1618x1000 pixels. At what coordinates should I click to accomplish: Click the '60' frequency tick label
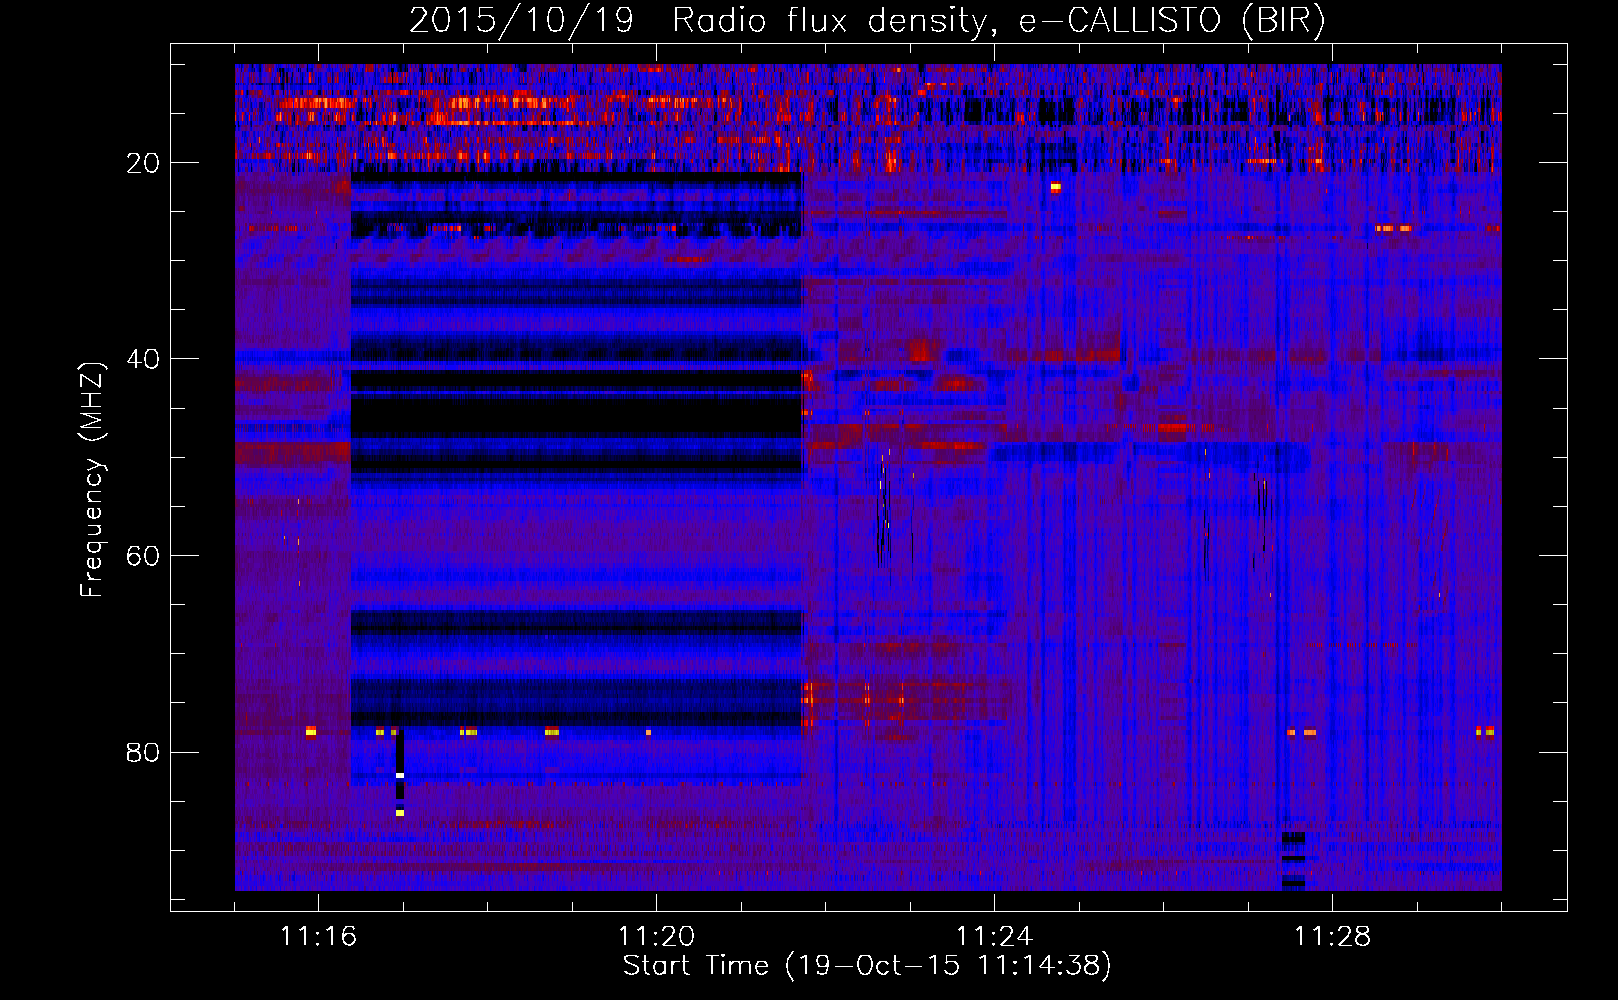point(144,556)
